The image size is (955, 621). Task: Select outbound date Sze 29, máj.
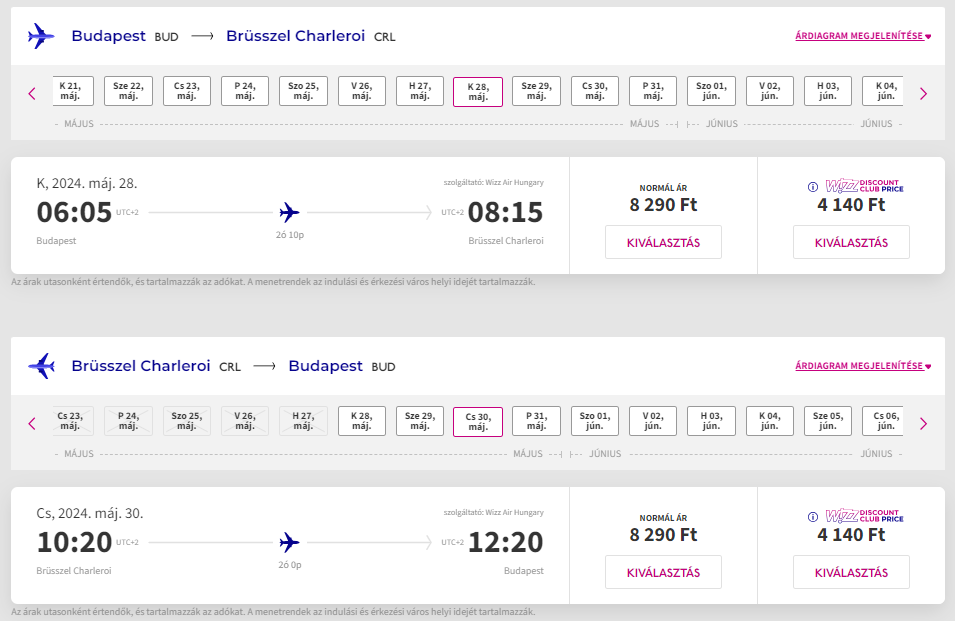(x=537, y=91)
